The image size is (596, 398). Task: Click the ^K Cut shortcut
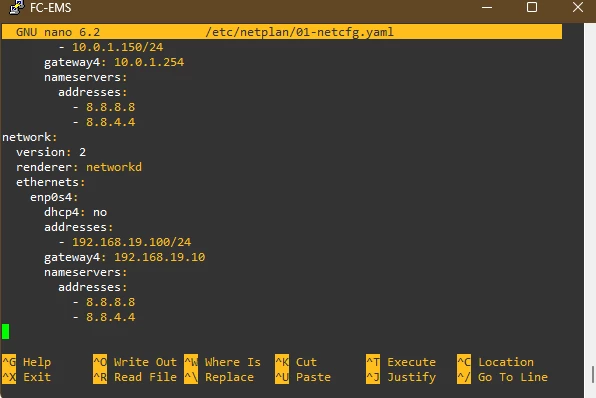296,362
